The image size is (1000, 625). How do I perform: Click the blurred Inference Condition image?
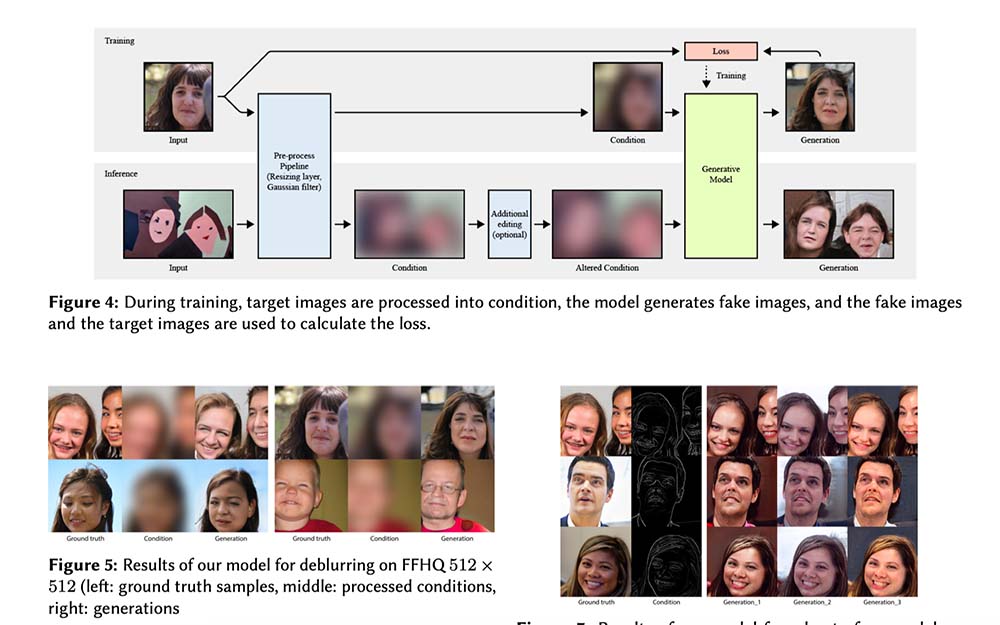click(409, 224)
